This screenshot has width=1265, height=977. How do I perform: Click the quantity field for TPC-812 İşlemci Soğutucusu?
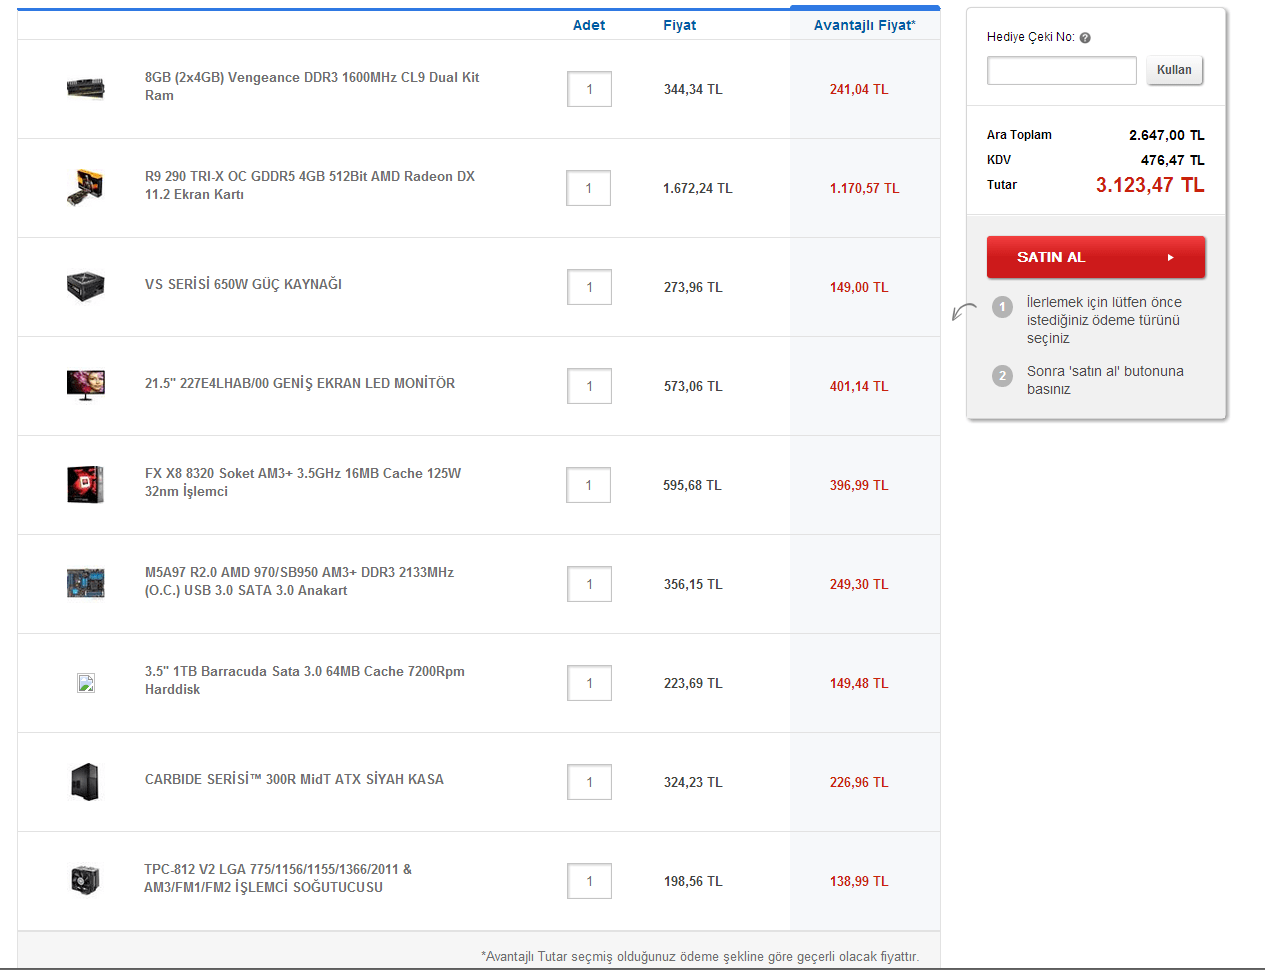point(589,881)
